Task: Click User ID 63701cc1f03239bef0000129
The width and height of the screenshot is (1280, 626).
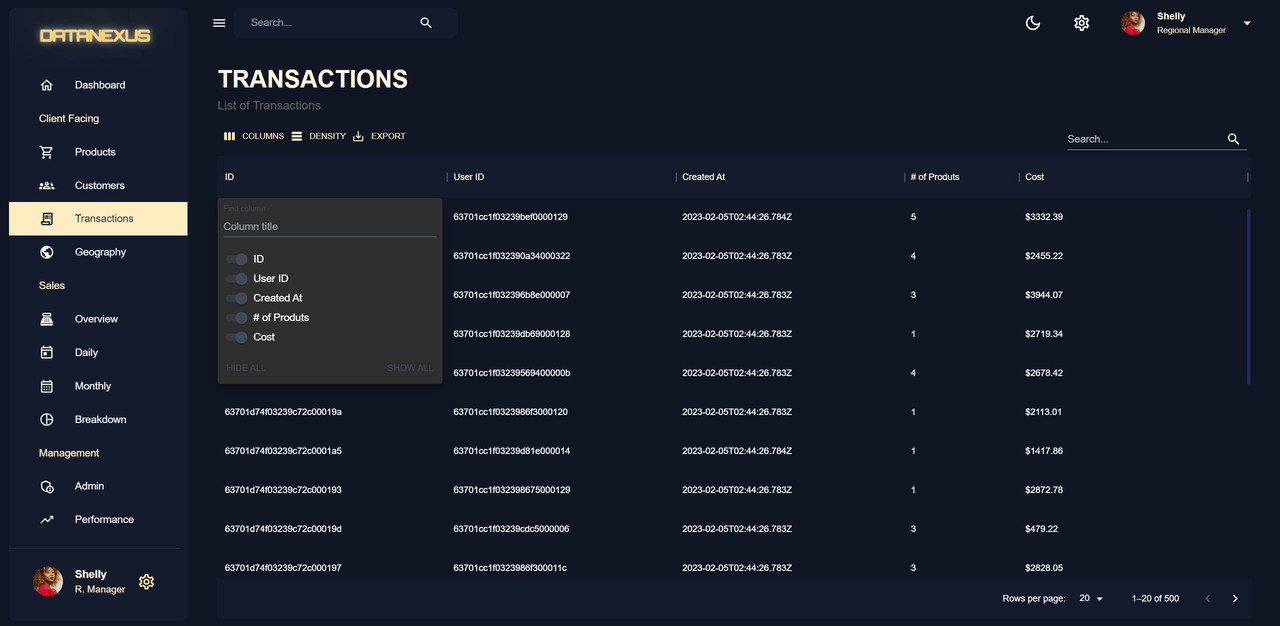Action: 511,217
